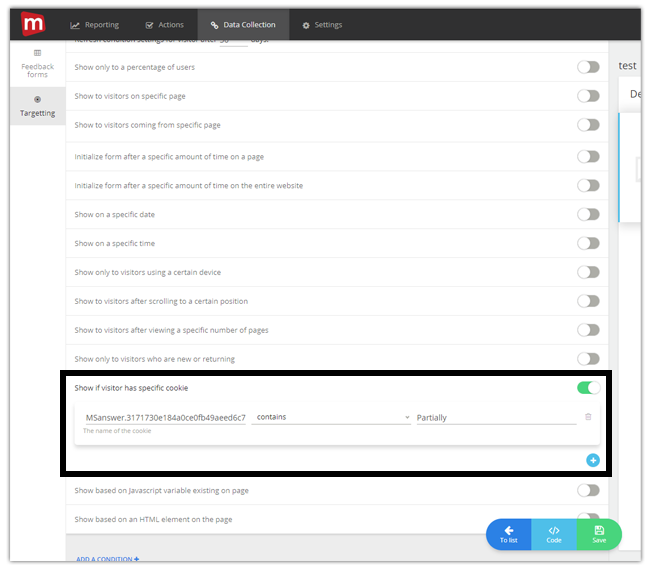Click the Data Collection link icon
Screen dimensions: 650x574
(x=214, y=25)
